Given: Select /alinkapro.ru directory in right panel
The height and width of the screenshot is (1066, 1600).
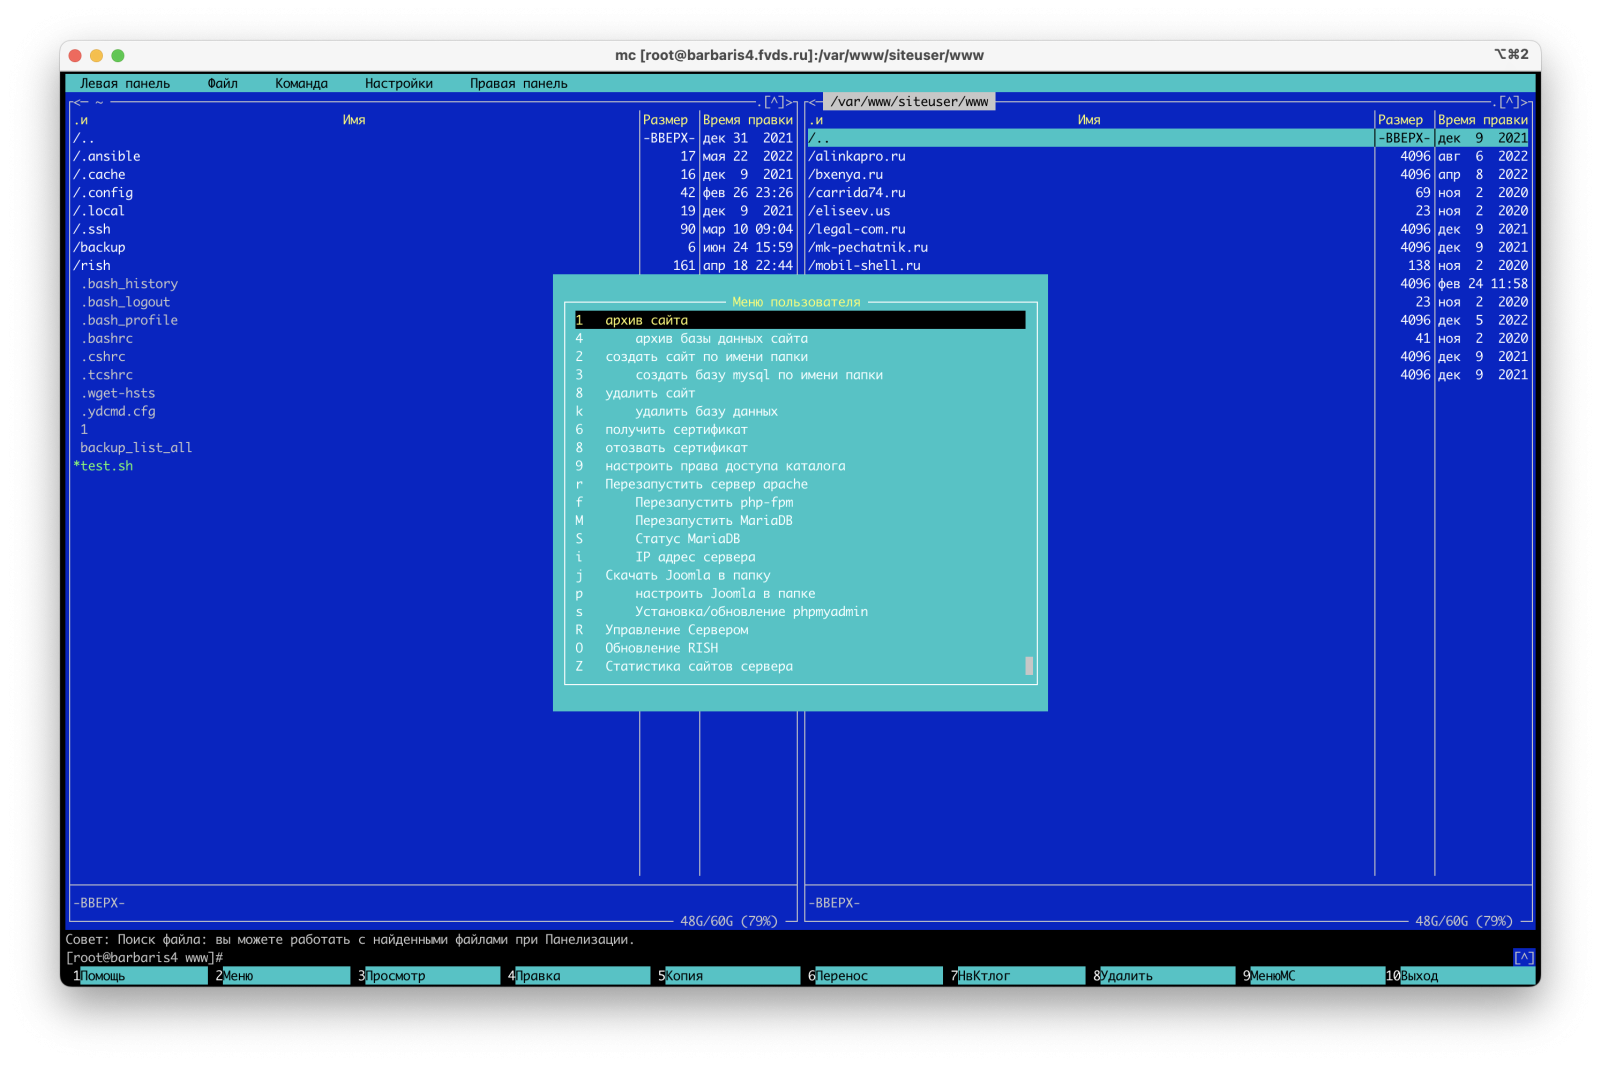Looking at the screenshot, I should click(1090, 157).
